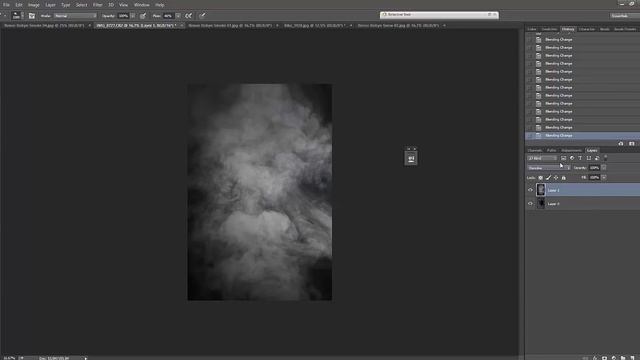Enable airbrush build-up mode
This screenshot has height=360, width=640.
tap(189, 16)
